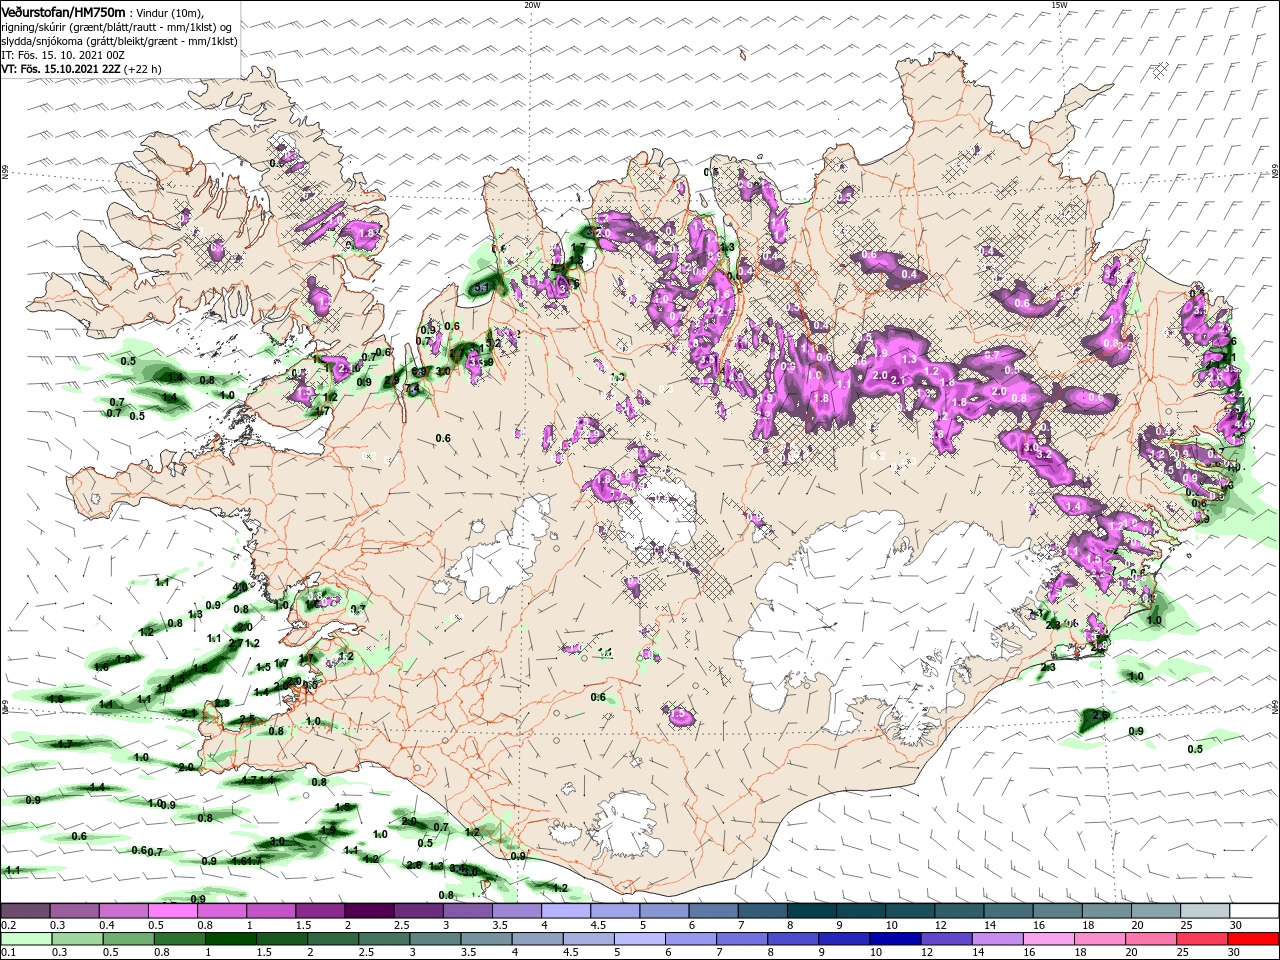This screenshot has width=1280, height=960.
Task: Pick the dark mauve 0.2 swatch in snow legend
Action: (x=25, y=910)
